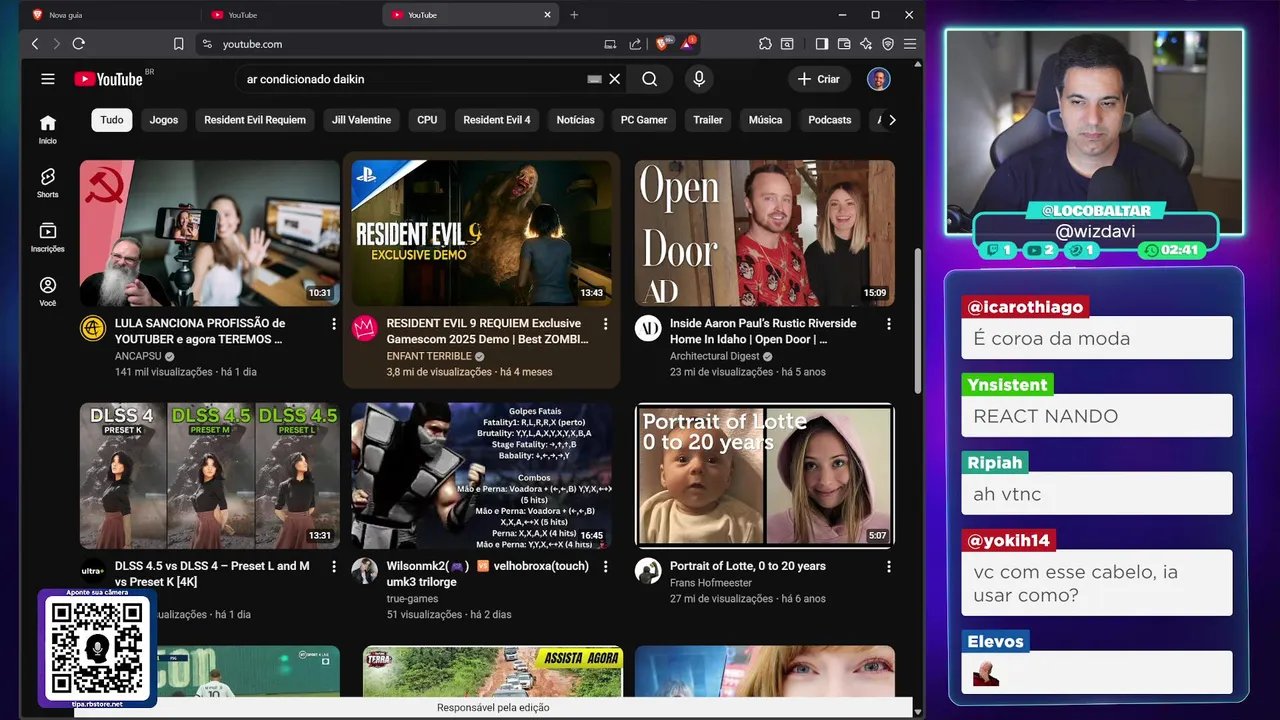Open Frans Hofmeester channel avatar
1280x720 pixels.
pos(648,571)
